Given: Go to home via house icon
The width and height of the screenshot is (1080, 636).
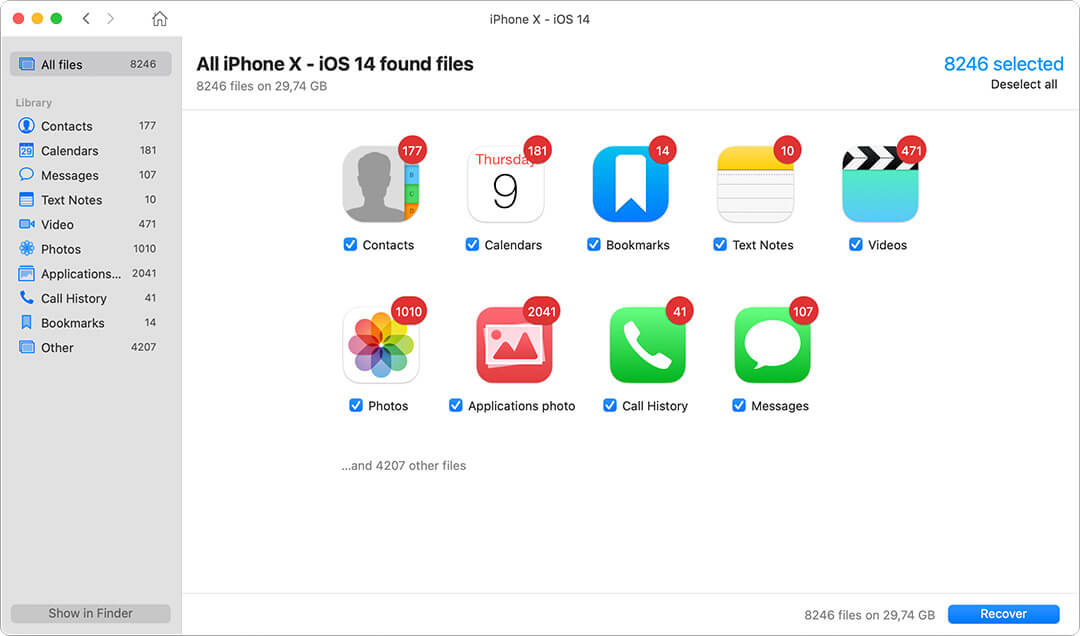Looking at the screenshot, I should point(159,19).
